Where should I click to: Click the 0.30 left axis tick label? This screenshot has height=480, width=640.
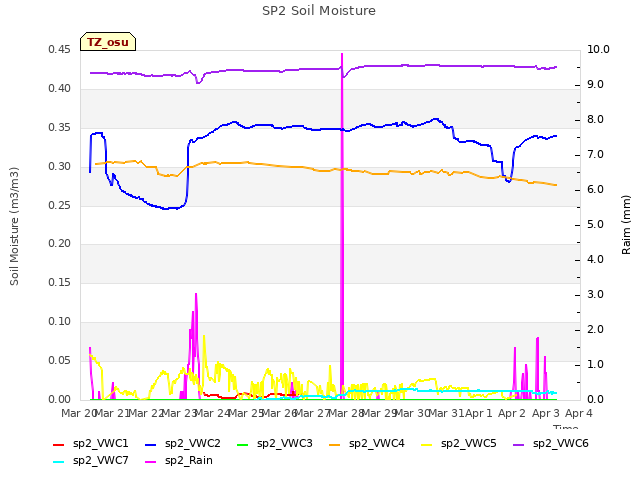[59, 167]
